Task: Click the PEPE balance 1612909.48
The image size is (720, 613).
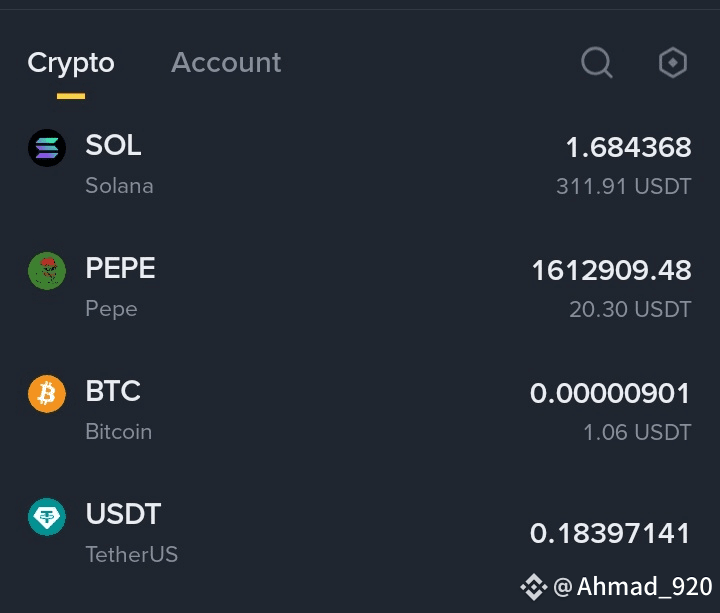Action: coord(612,270)
